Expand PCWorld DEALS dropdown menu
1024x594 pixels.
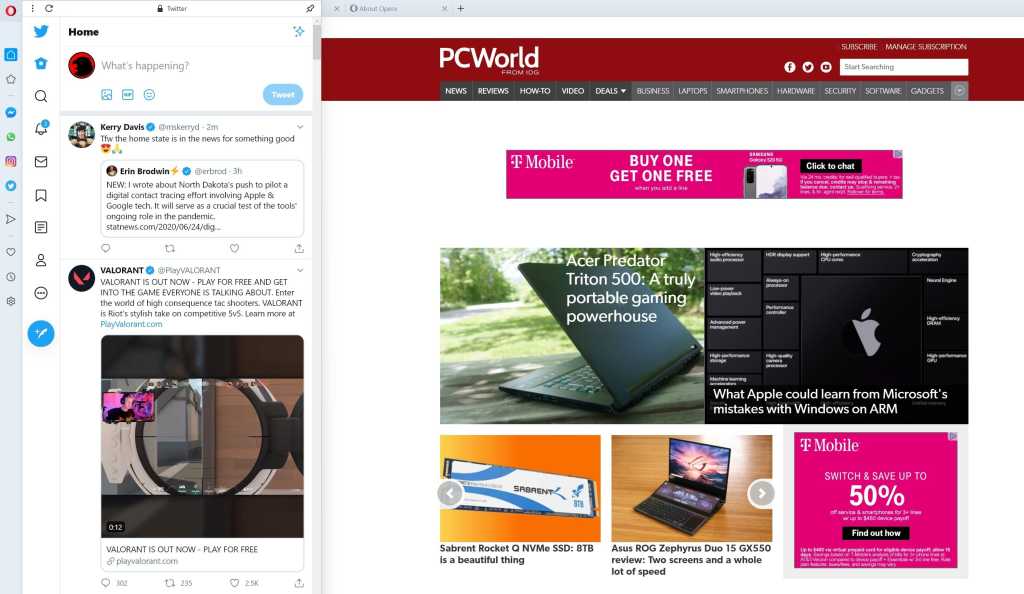610,91
